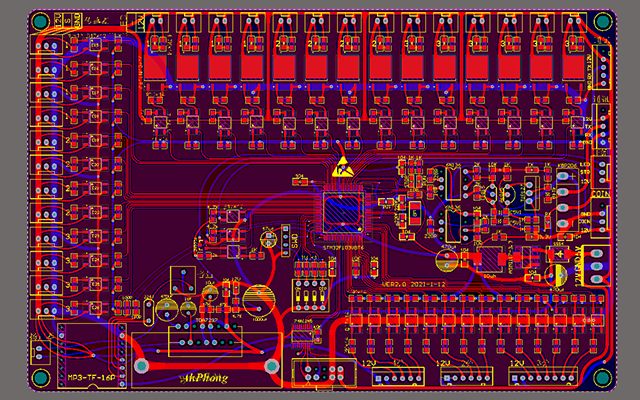The height and width of the screenshot is (400, 640).
Task: Select the ten-pin box header at bottom
Action: (x=324, y=373)
